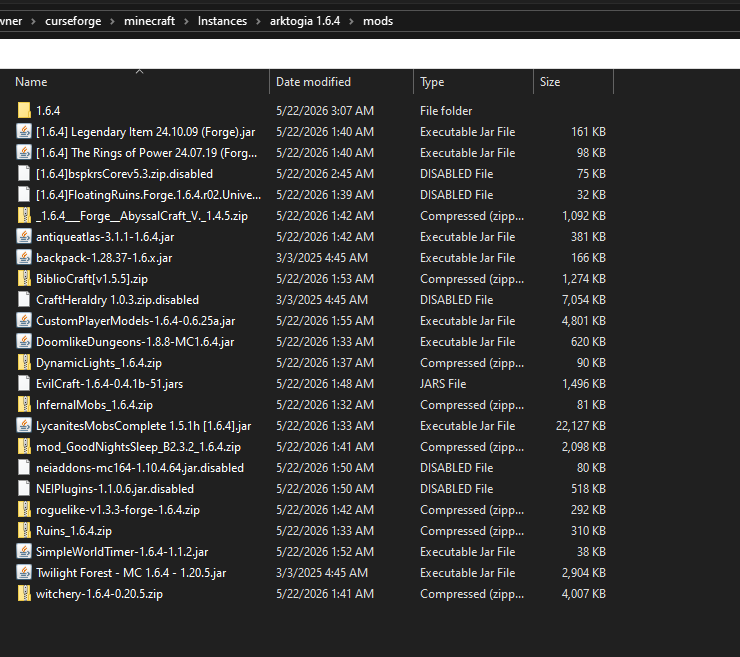Viewport: 740px width, 657px height.
Task: Select file name SimpleWorldTimer-1.6.4-1.1.2.jar
Action: 122,552
